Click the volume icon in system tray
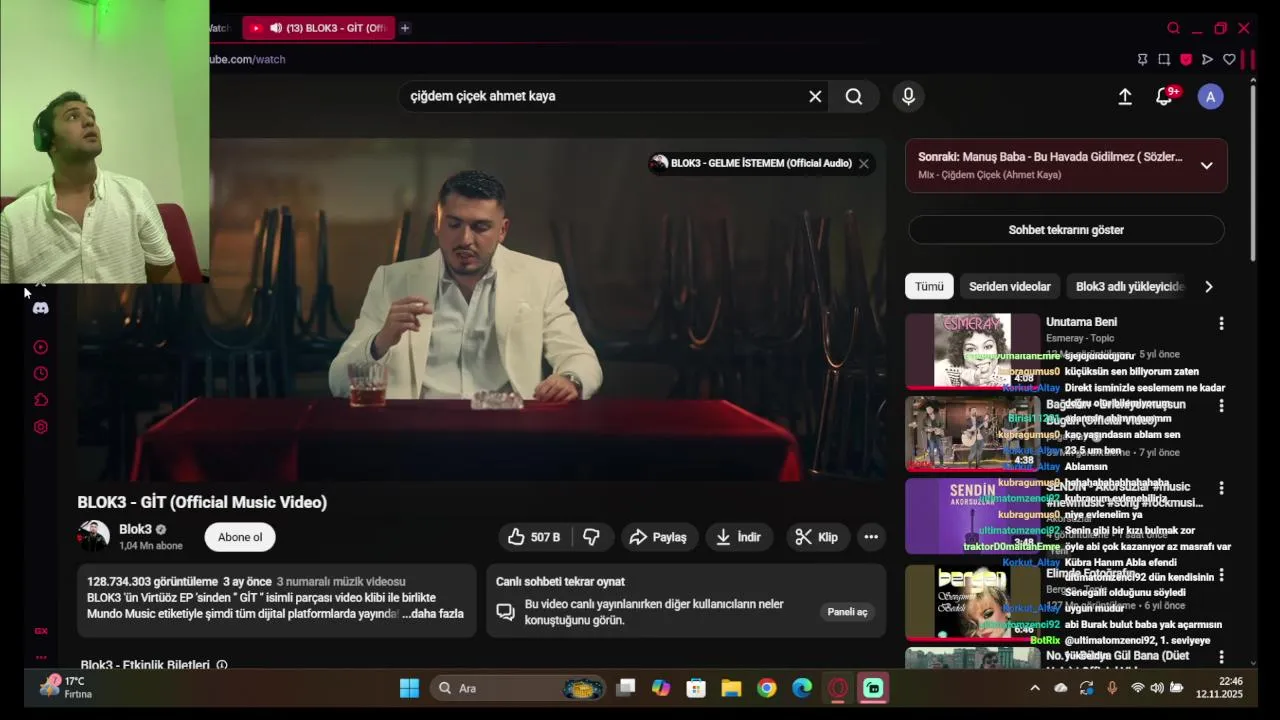 coord(1157,688)
